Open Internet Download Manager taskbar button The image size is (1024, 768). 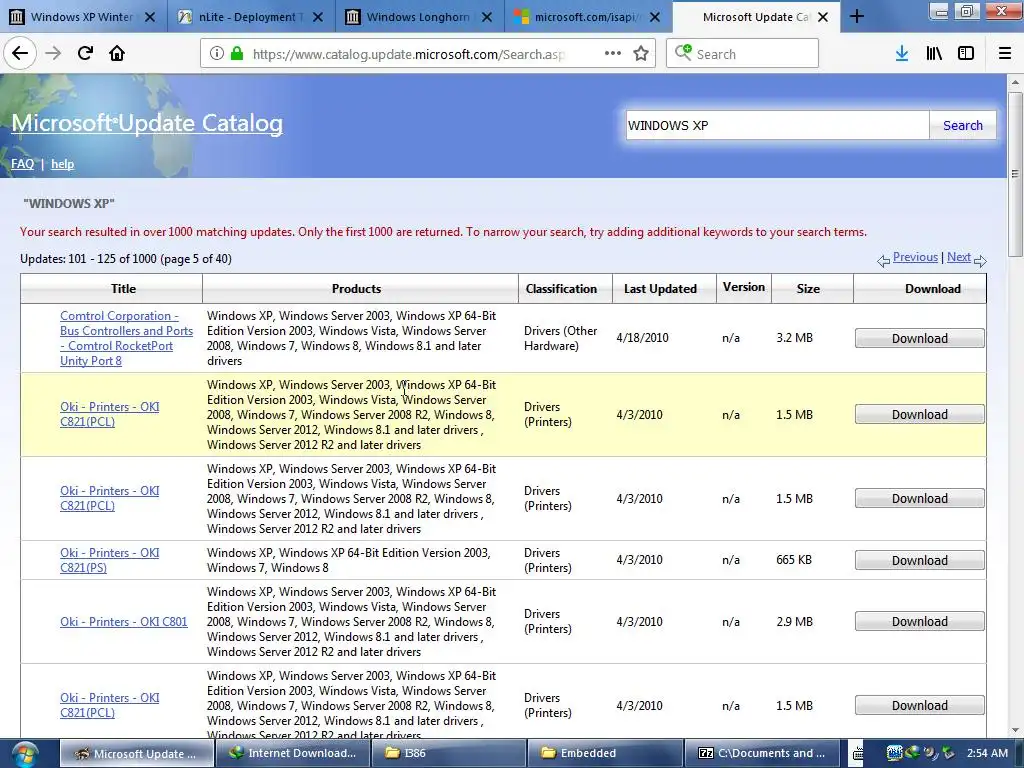coord(294,754)
